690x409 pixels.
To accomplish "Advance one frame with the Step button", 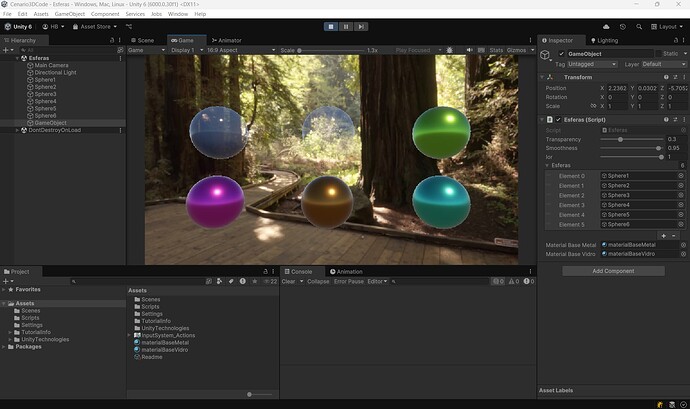I will [361, 27].
